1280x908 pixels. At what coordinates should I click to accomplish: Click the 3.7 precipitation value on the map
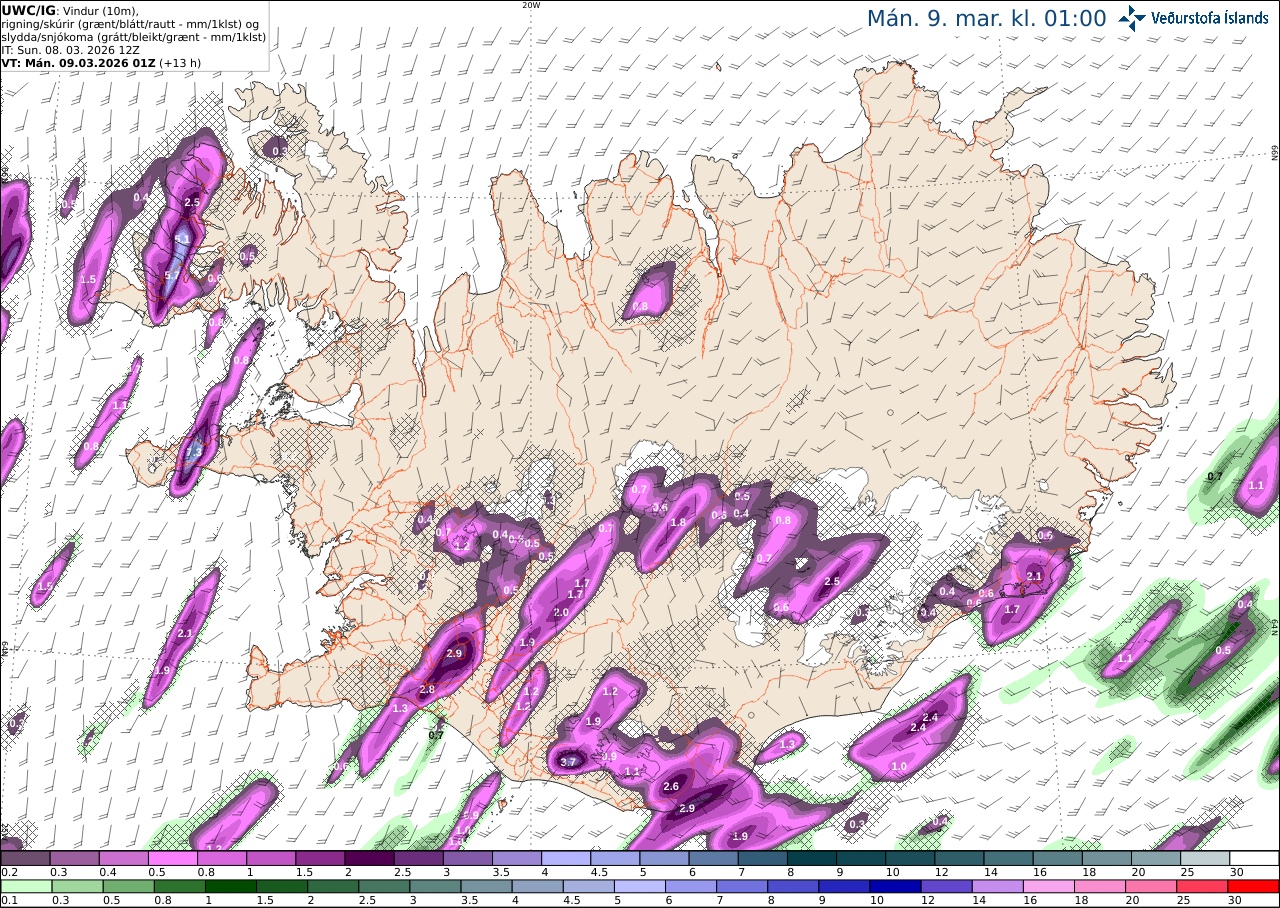(569, 762)
